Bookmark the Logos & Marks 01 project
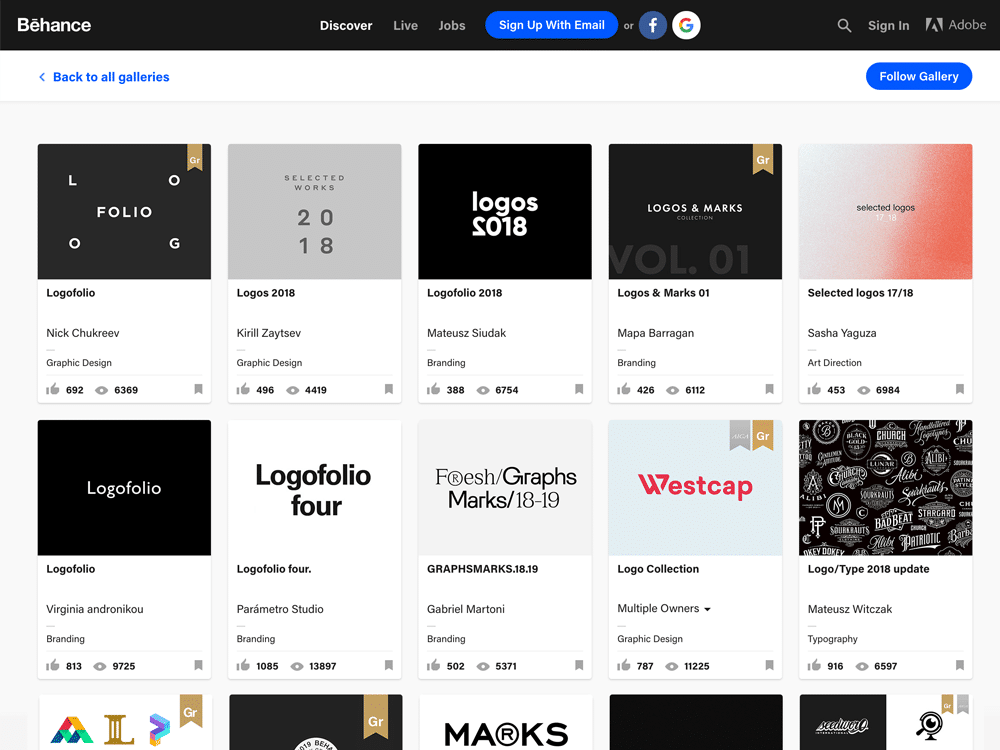Image resolution: width=1000 pixels, height=750 pixels. tap(769, 389)
